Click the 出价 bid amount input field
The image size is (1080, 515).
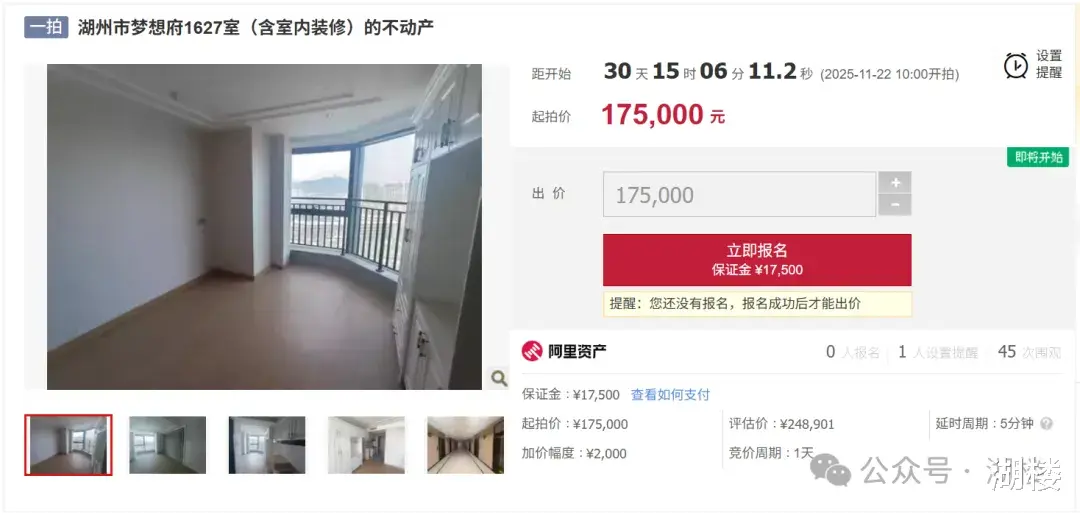click(739, 195)
